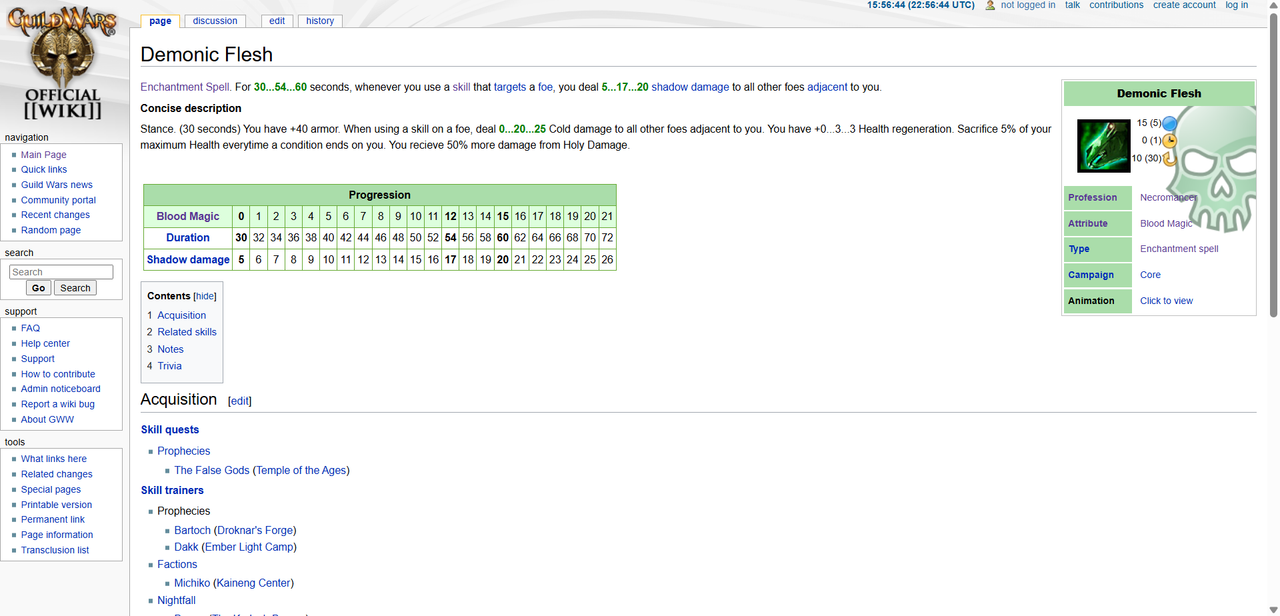Load a Random page

pos(51,230)
